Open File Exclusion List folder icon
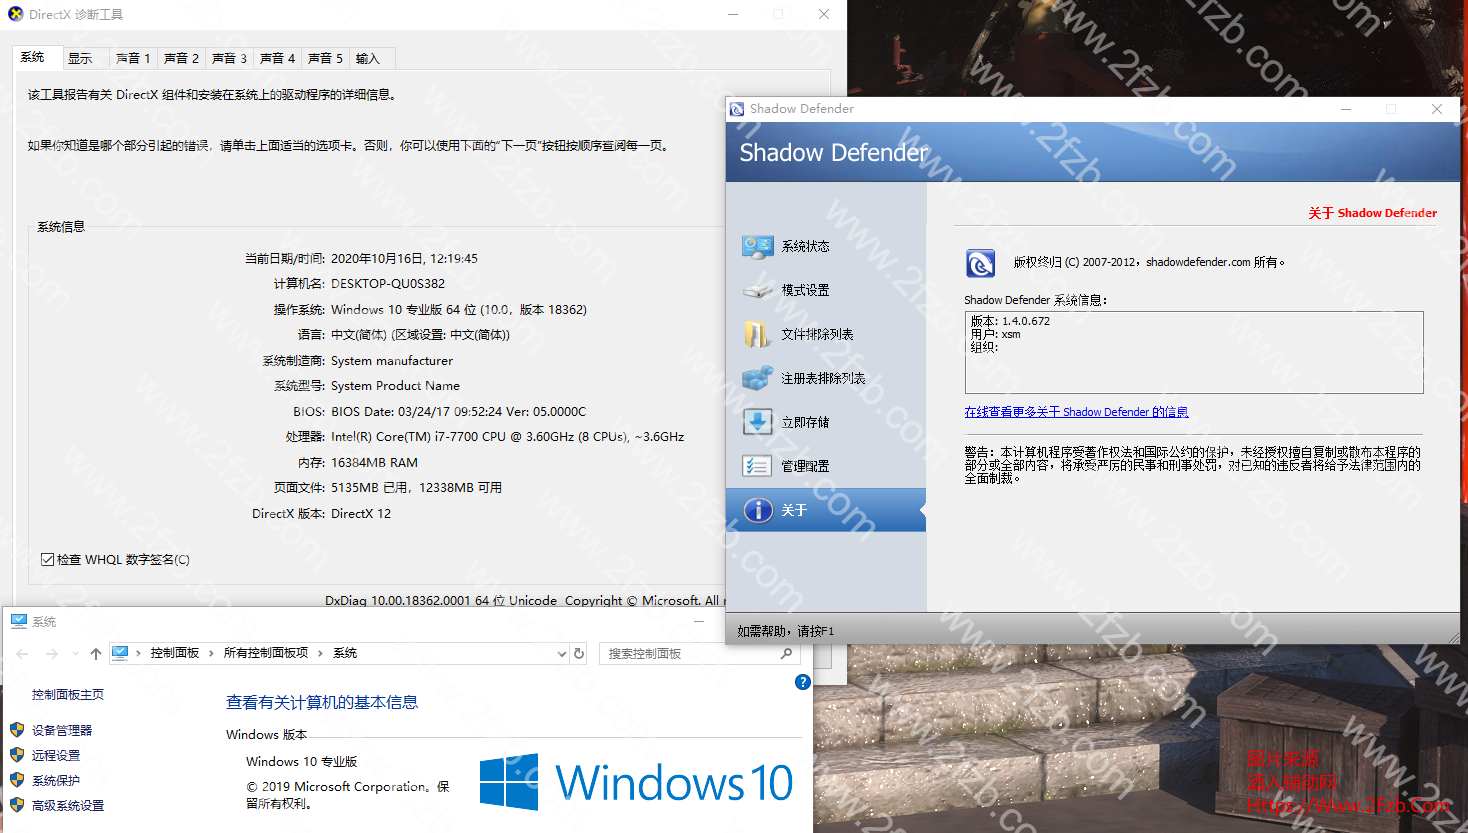The width and height of the screenshot is (1468, 833). [x=757, y=334]
